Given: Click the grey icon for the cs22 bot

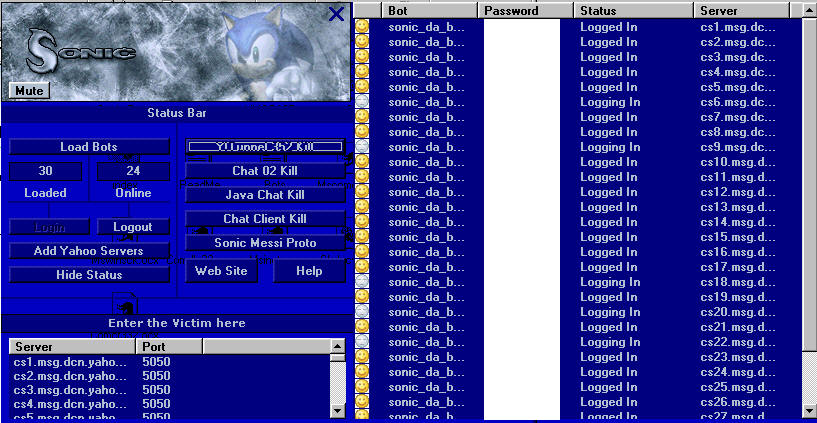Looking at the screenshot, I should pos(362,342).
